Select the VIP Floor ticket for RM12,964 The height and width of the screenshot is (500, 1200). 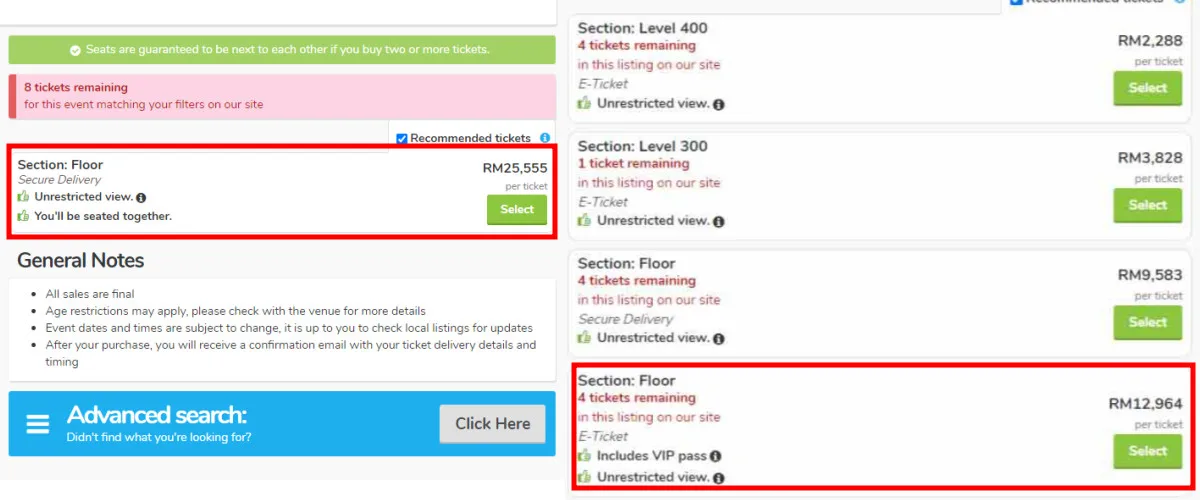coord(1147,451)
